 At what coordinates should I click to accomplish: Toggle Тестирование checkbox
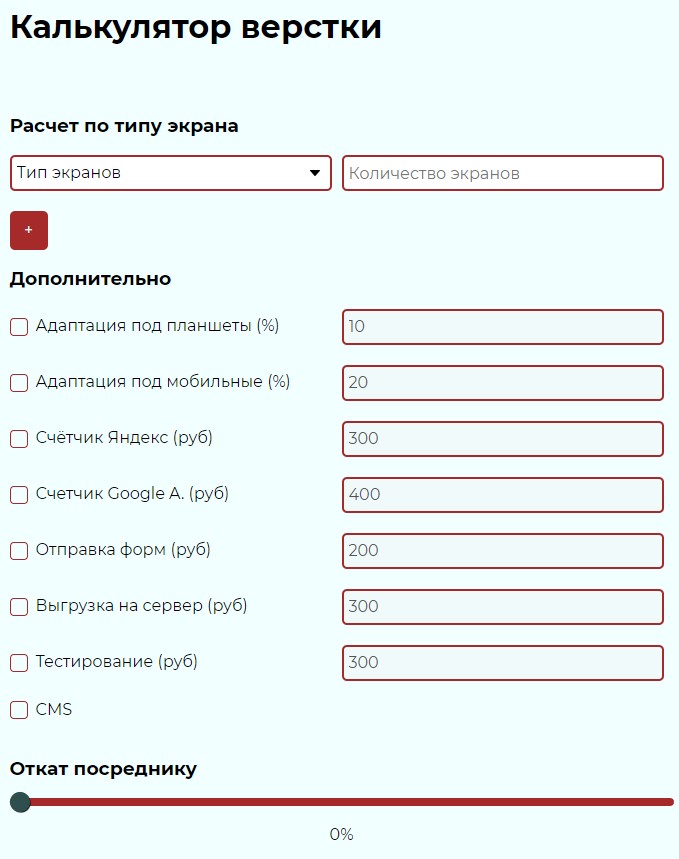pos(19,662)
